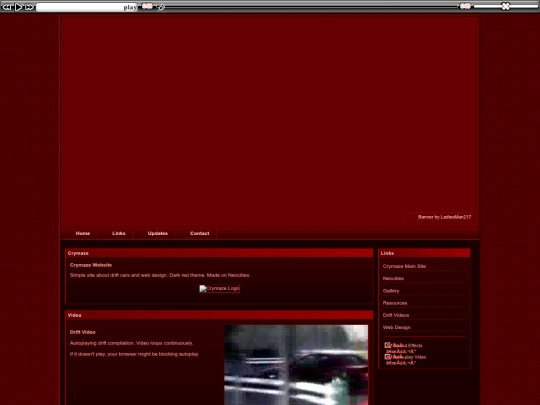
Task: Click the 'Video' panel header
Action: (x=219, y=315)
